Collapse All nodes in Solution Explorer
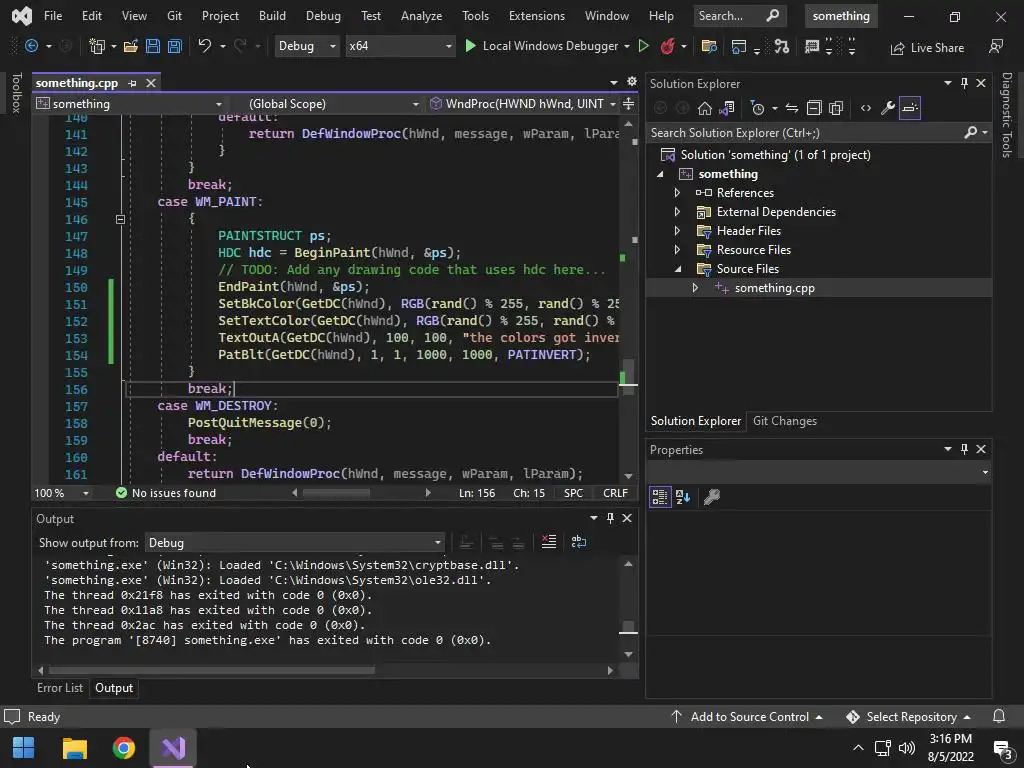 pyautogui.click(x=814, y=108)
